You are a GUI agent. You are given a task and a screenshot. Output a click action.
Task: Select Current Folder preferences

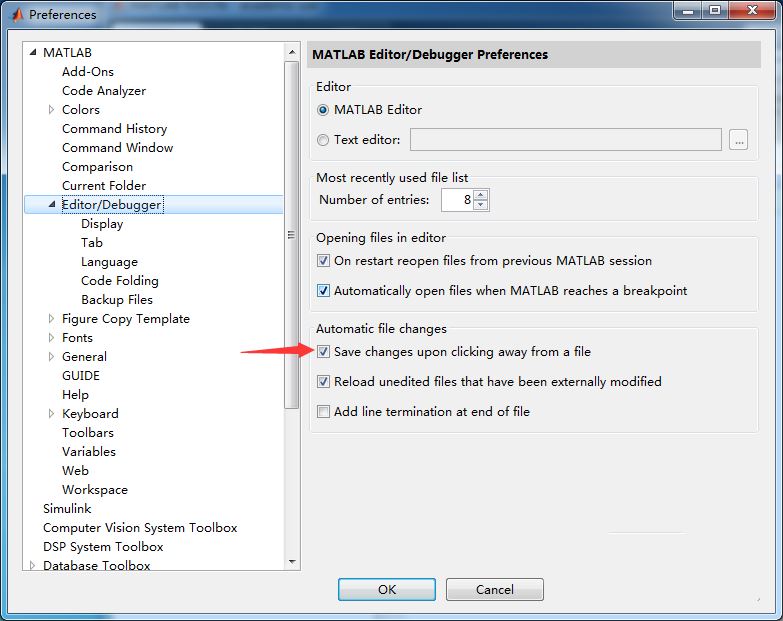[x=104, y=185]
